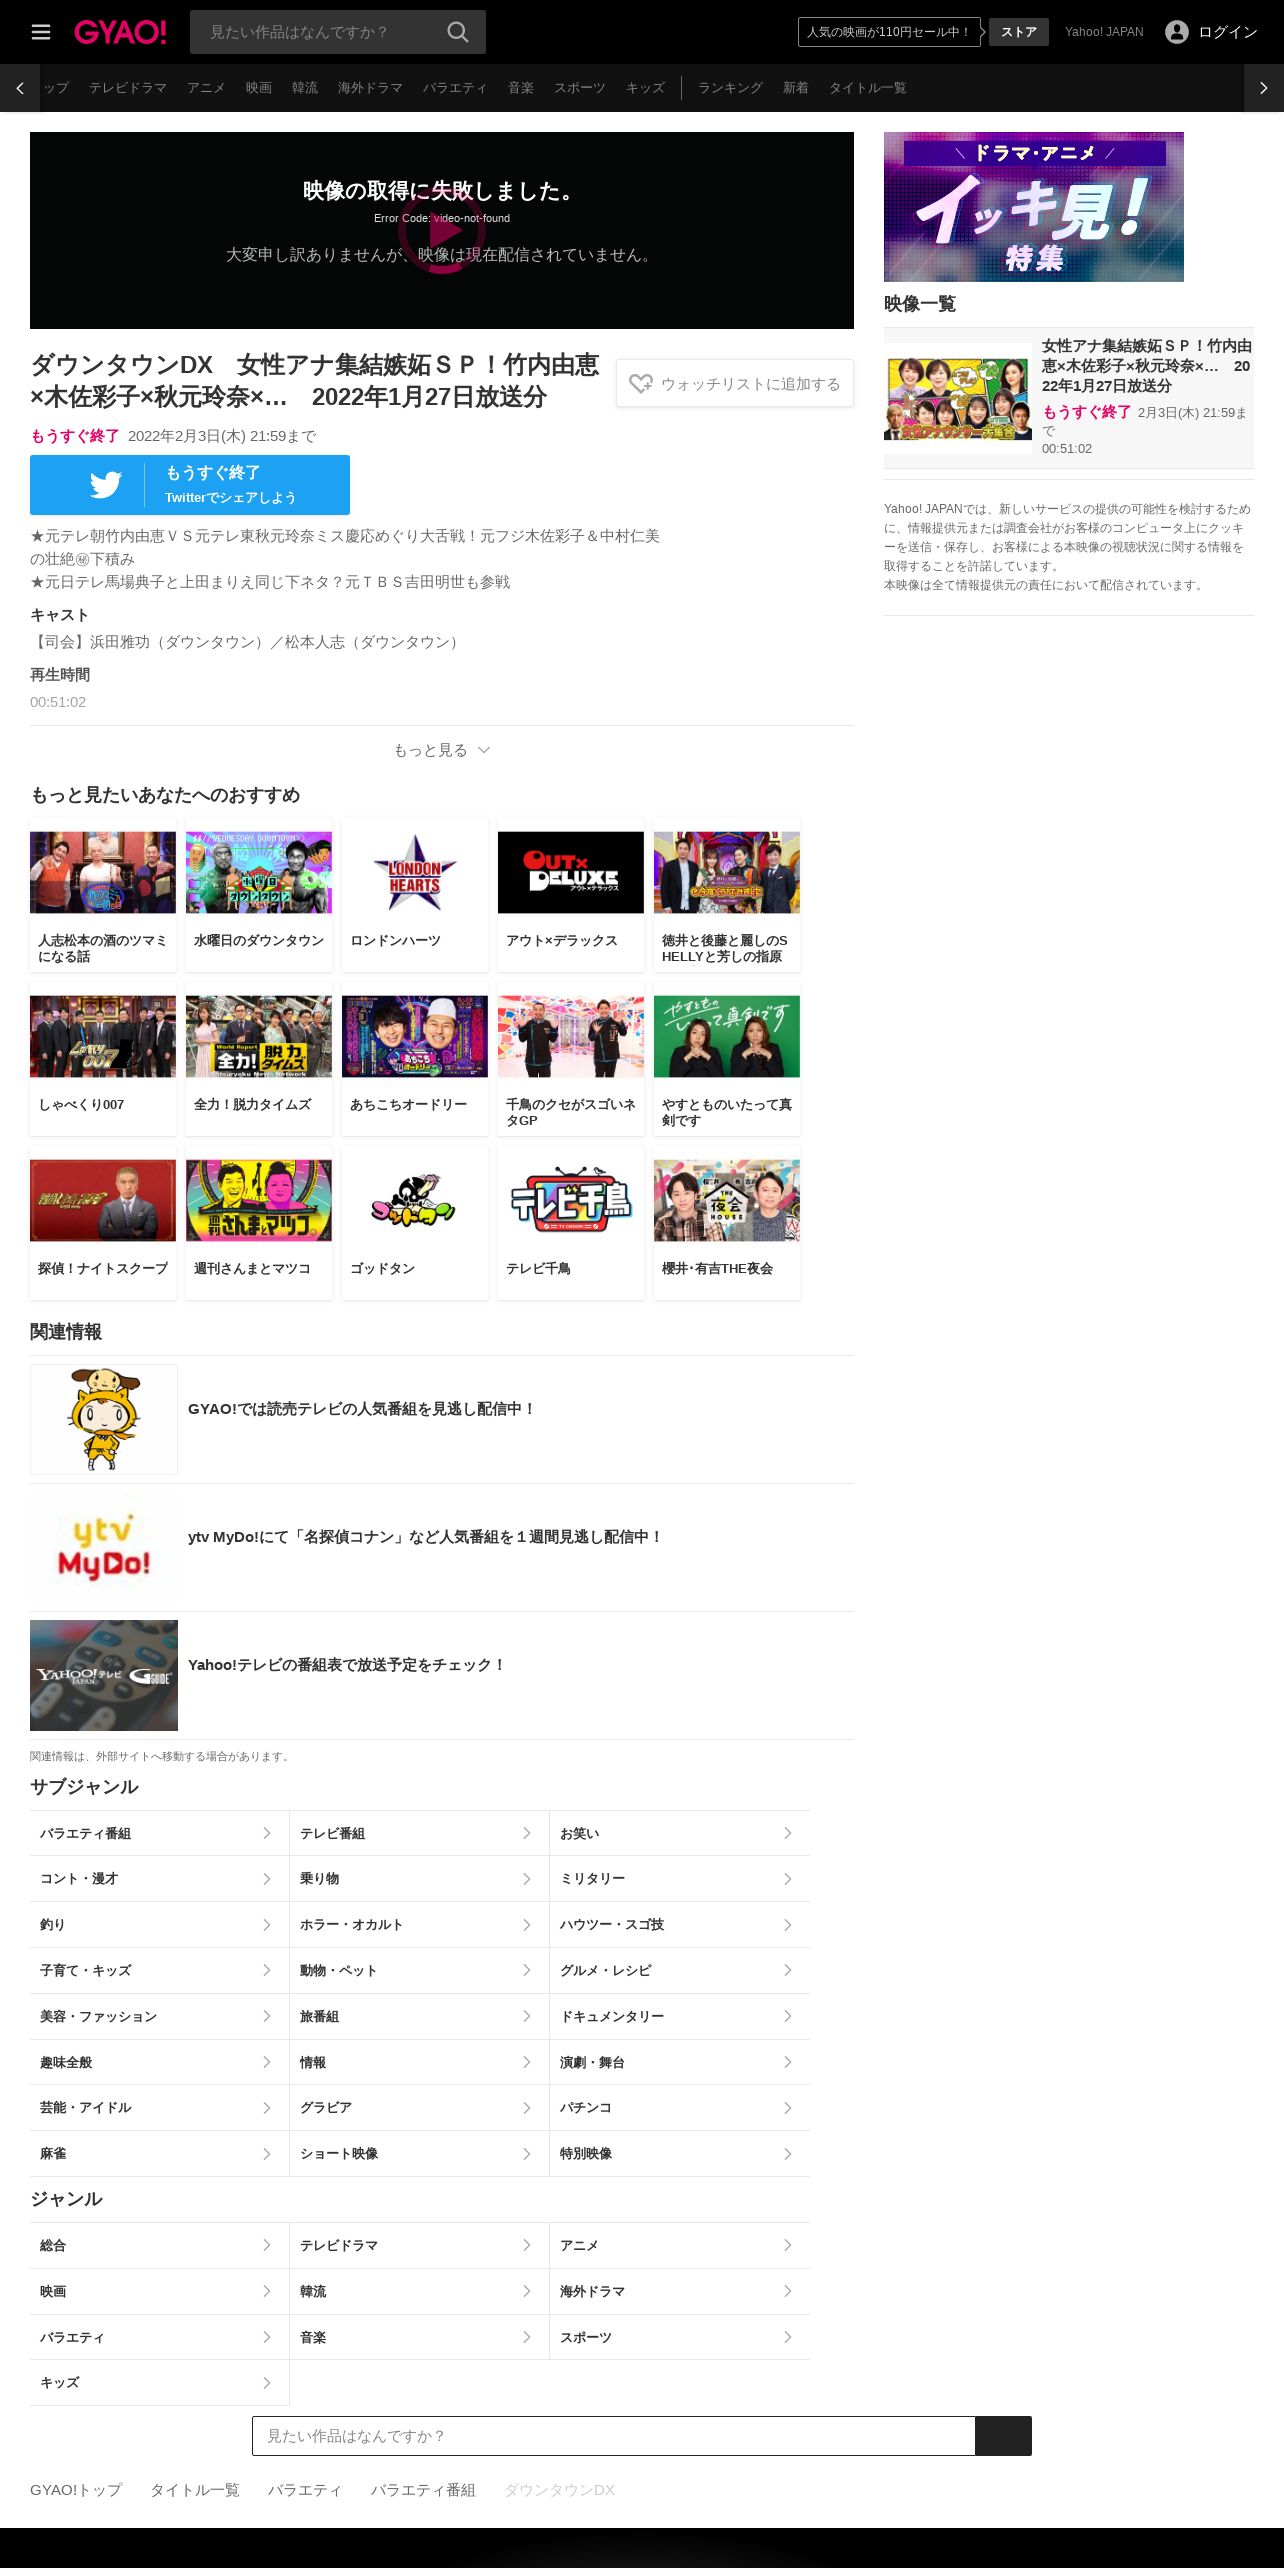The width and height of the screenshot is (1284, 2568).
Task: Click the ytv MyDo! logo
Action: coord(104,1547)
